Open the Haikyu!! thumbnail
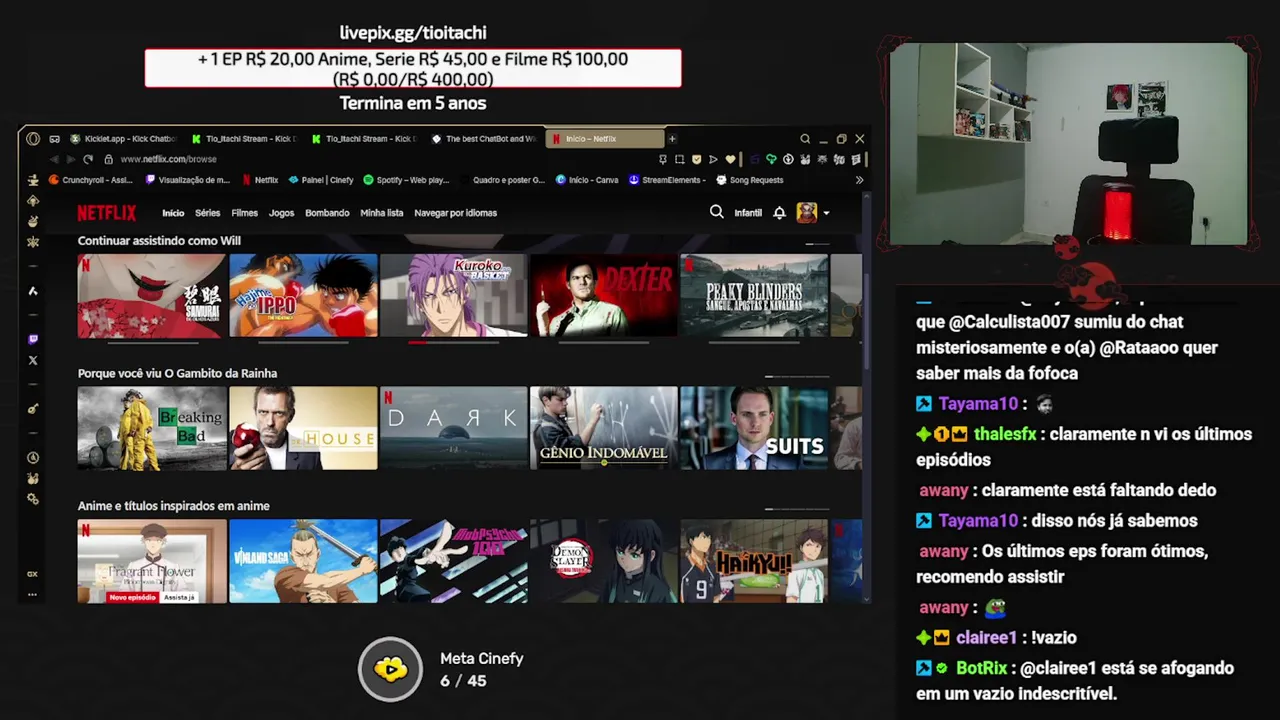This screenshot has width=1280, height=720. [754, 561]
